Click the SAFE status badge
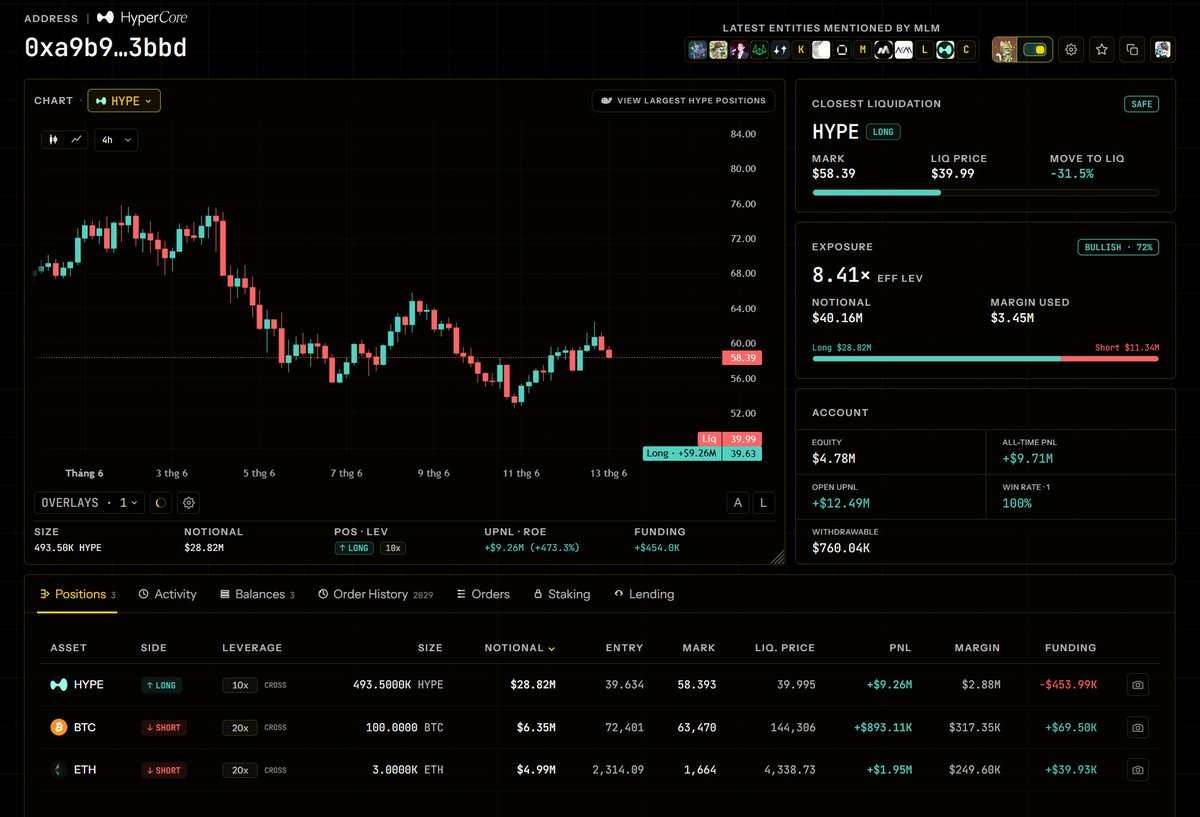Viewport: 1200px width, 817px height. coord(1141,104)
